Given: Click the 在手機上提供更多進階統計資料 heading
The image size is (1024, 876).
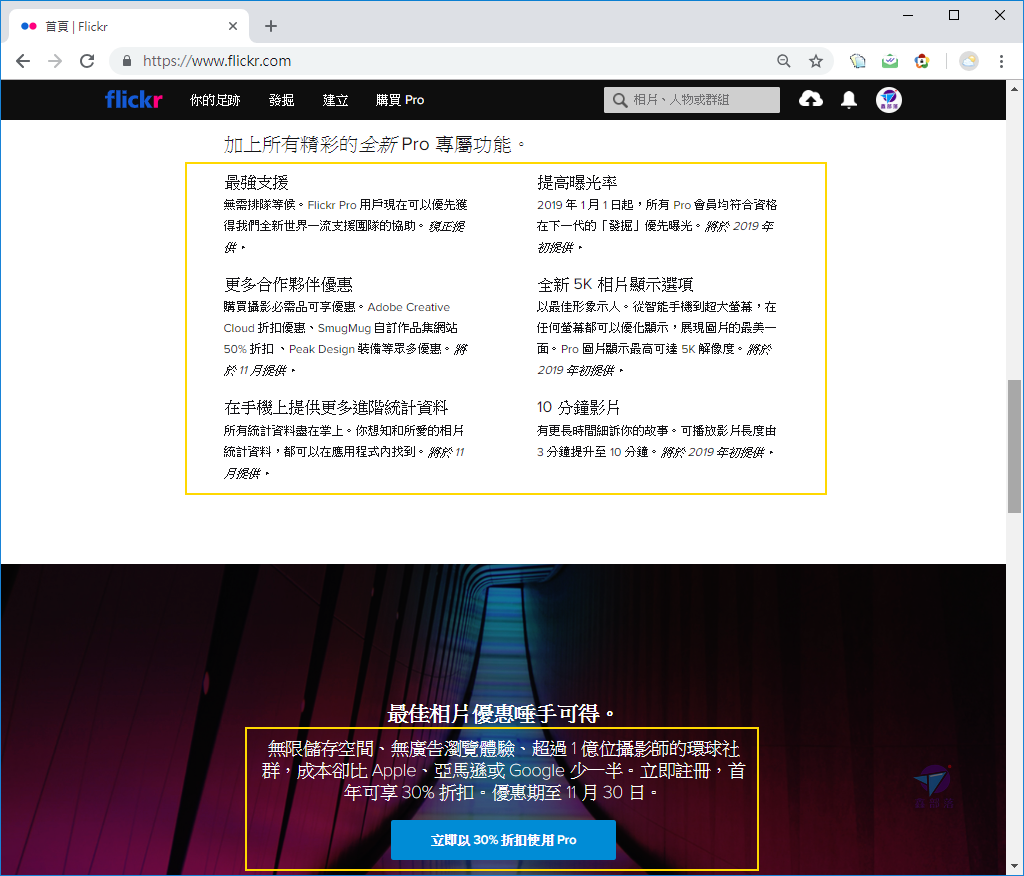Looking at the screenshot, I should [x=336, y=408].
